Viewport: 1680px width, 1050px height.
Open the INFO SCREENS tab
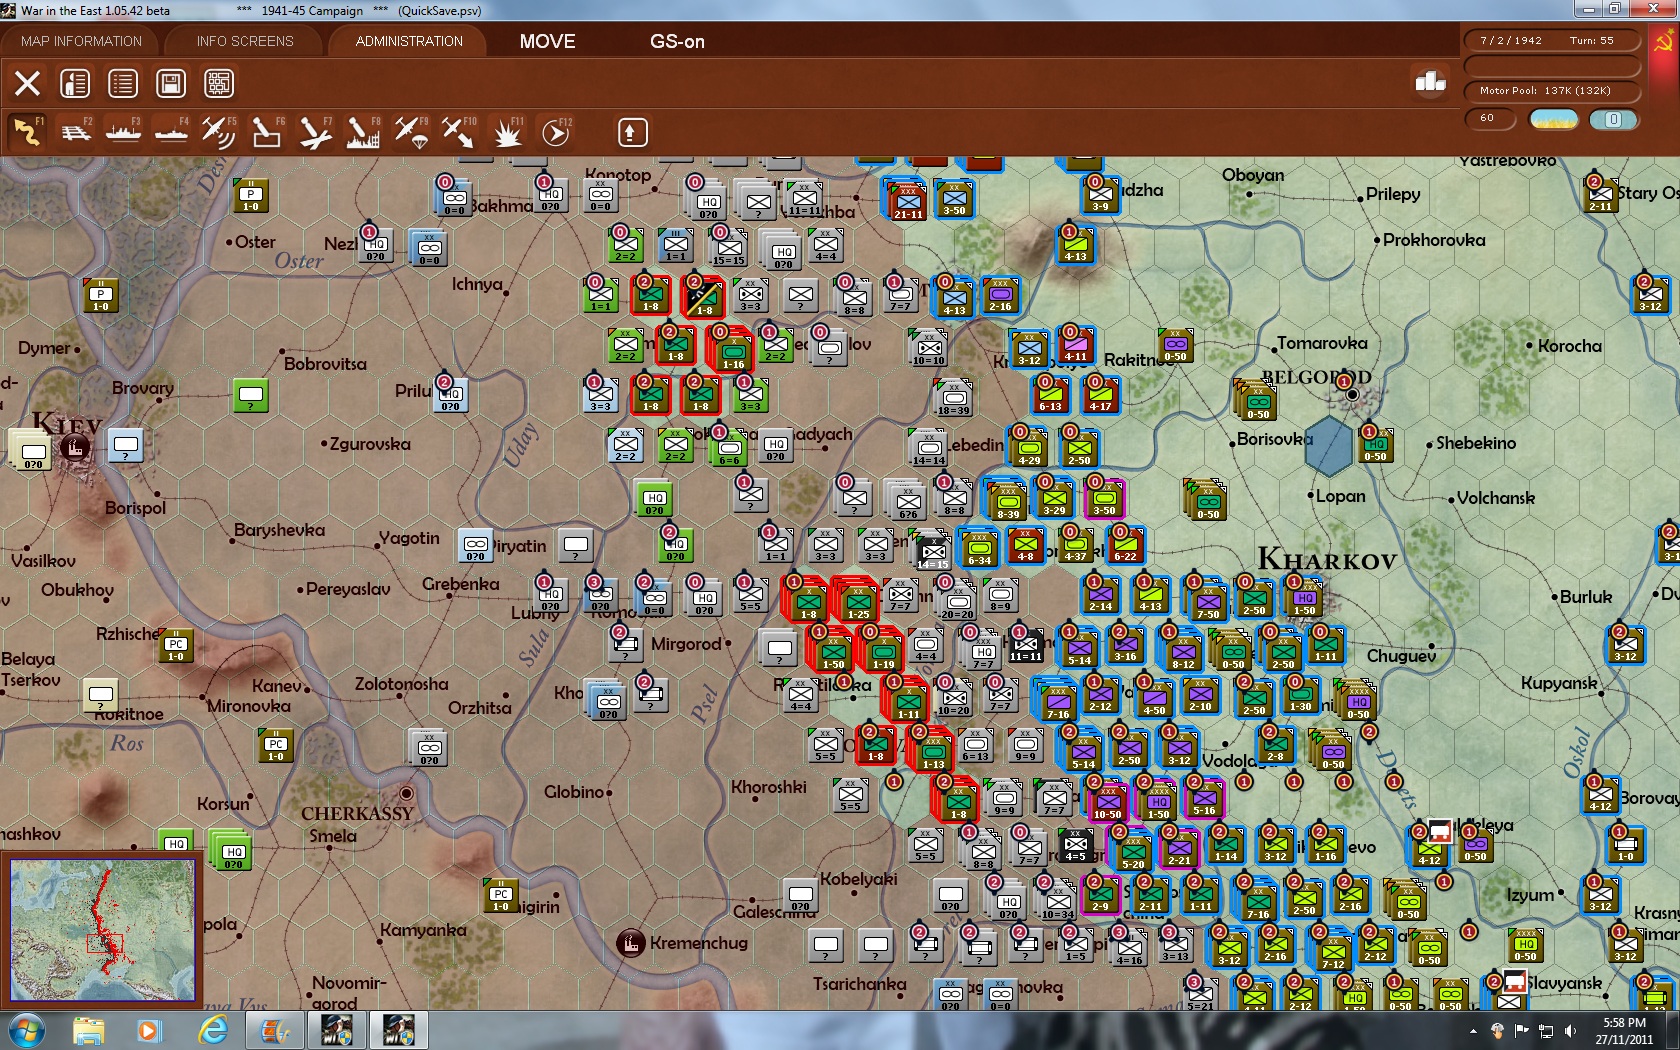245,41
